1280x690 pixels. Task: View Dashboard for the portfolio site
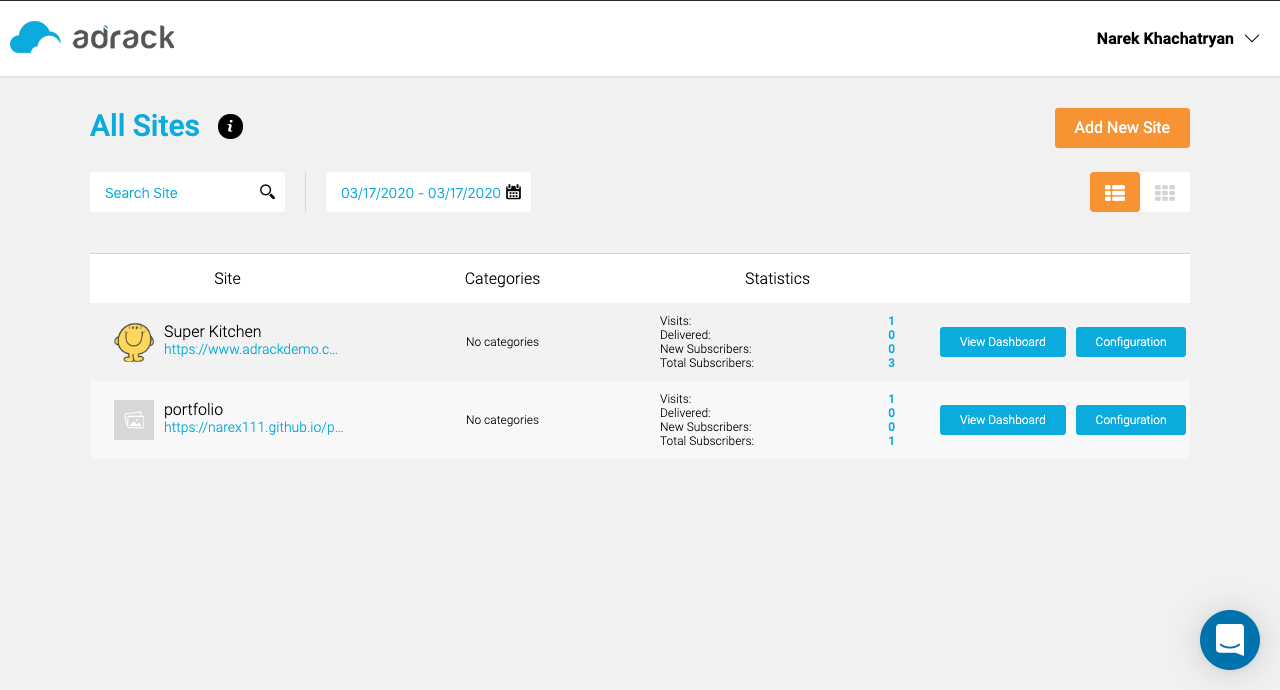(1002, 419)
